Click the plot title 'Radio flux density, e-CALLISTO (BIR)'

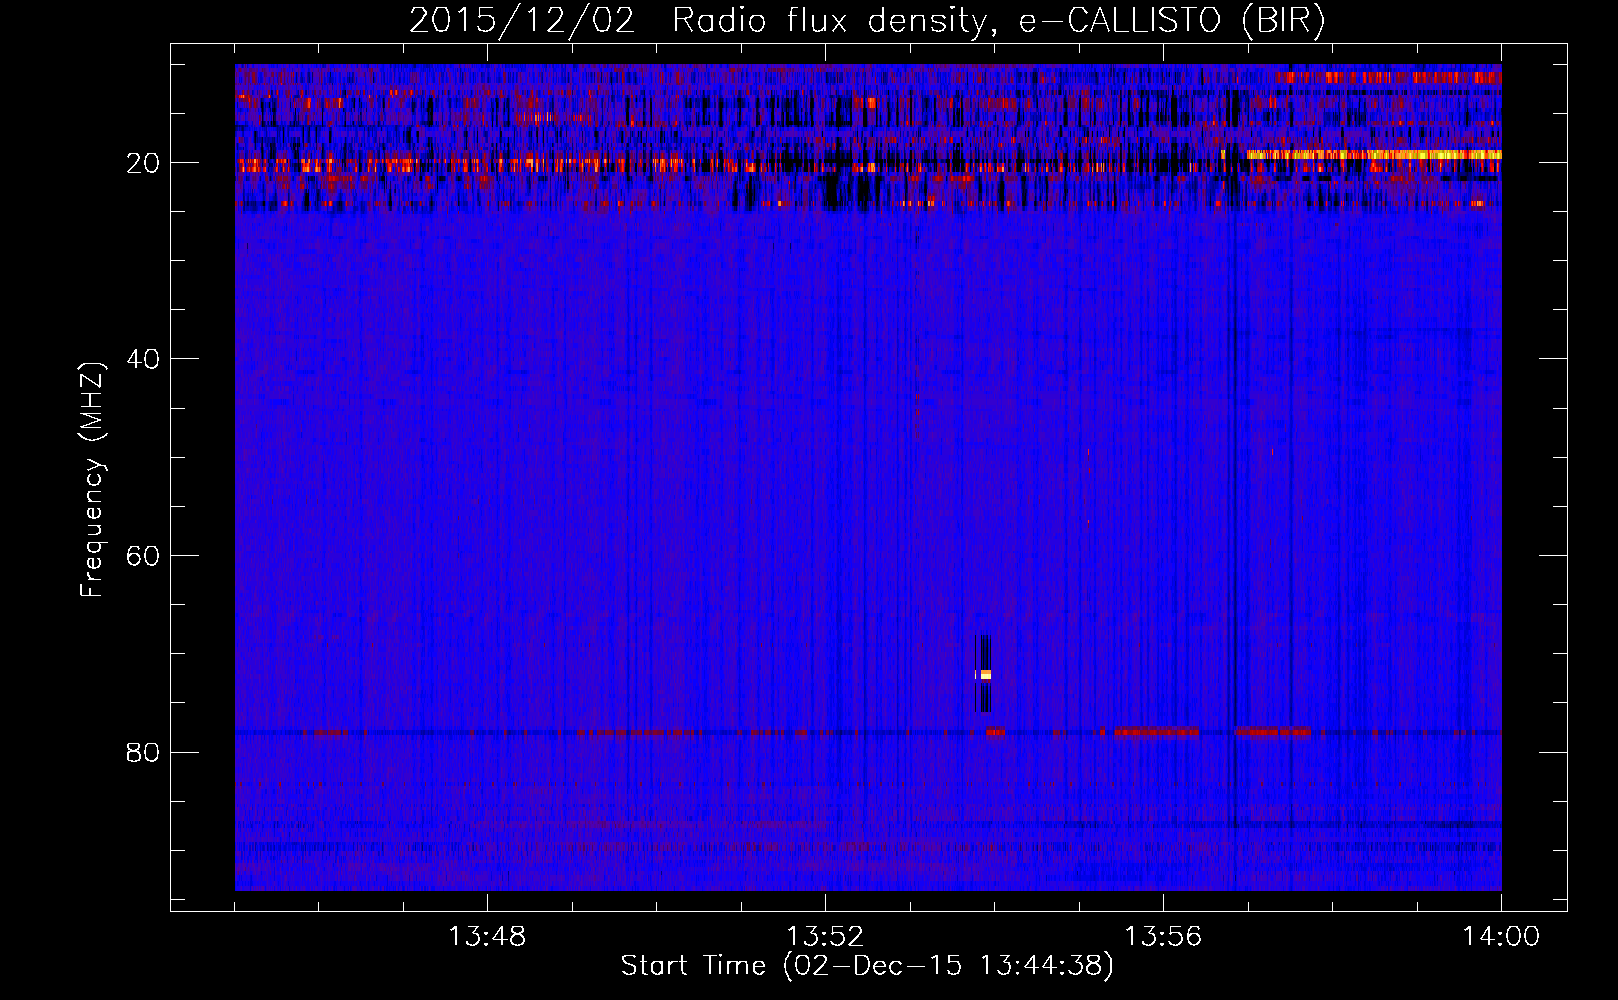pos(998,21)
